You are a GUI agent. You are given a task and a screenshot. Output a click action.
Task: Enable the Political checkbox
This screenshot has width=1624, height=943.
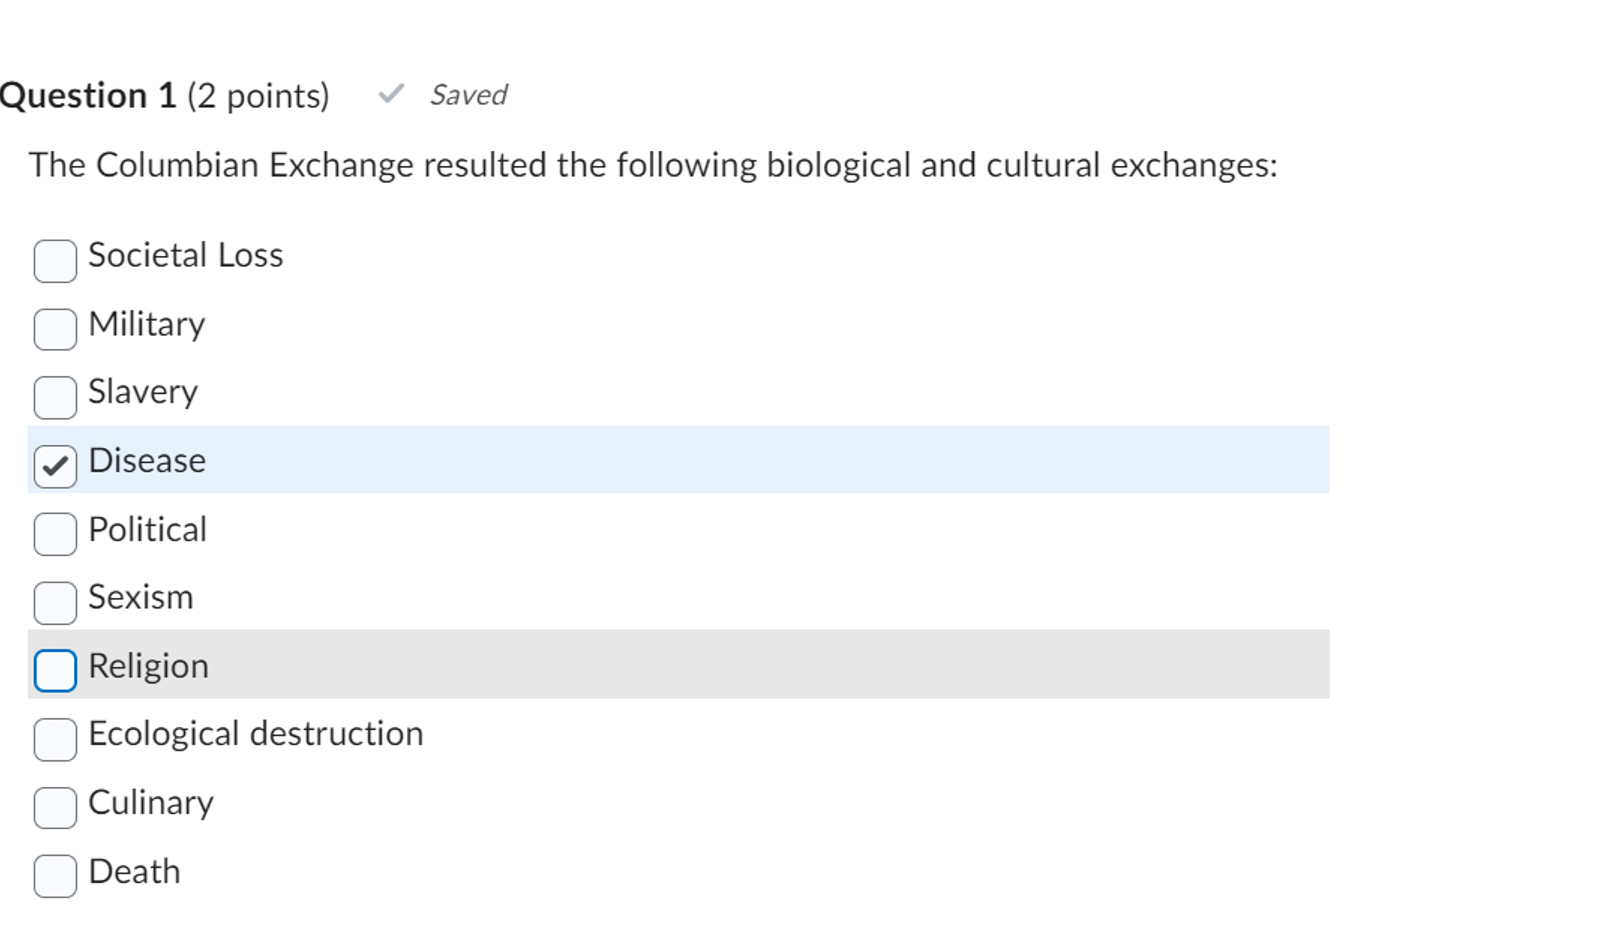55,534
